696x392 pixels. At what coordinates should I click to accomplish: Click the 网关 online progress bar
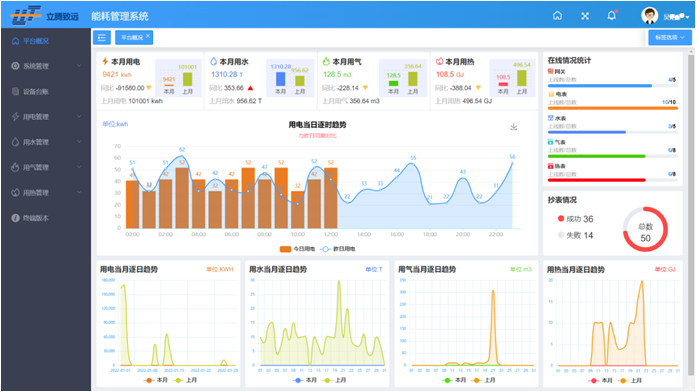(612, 85)
